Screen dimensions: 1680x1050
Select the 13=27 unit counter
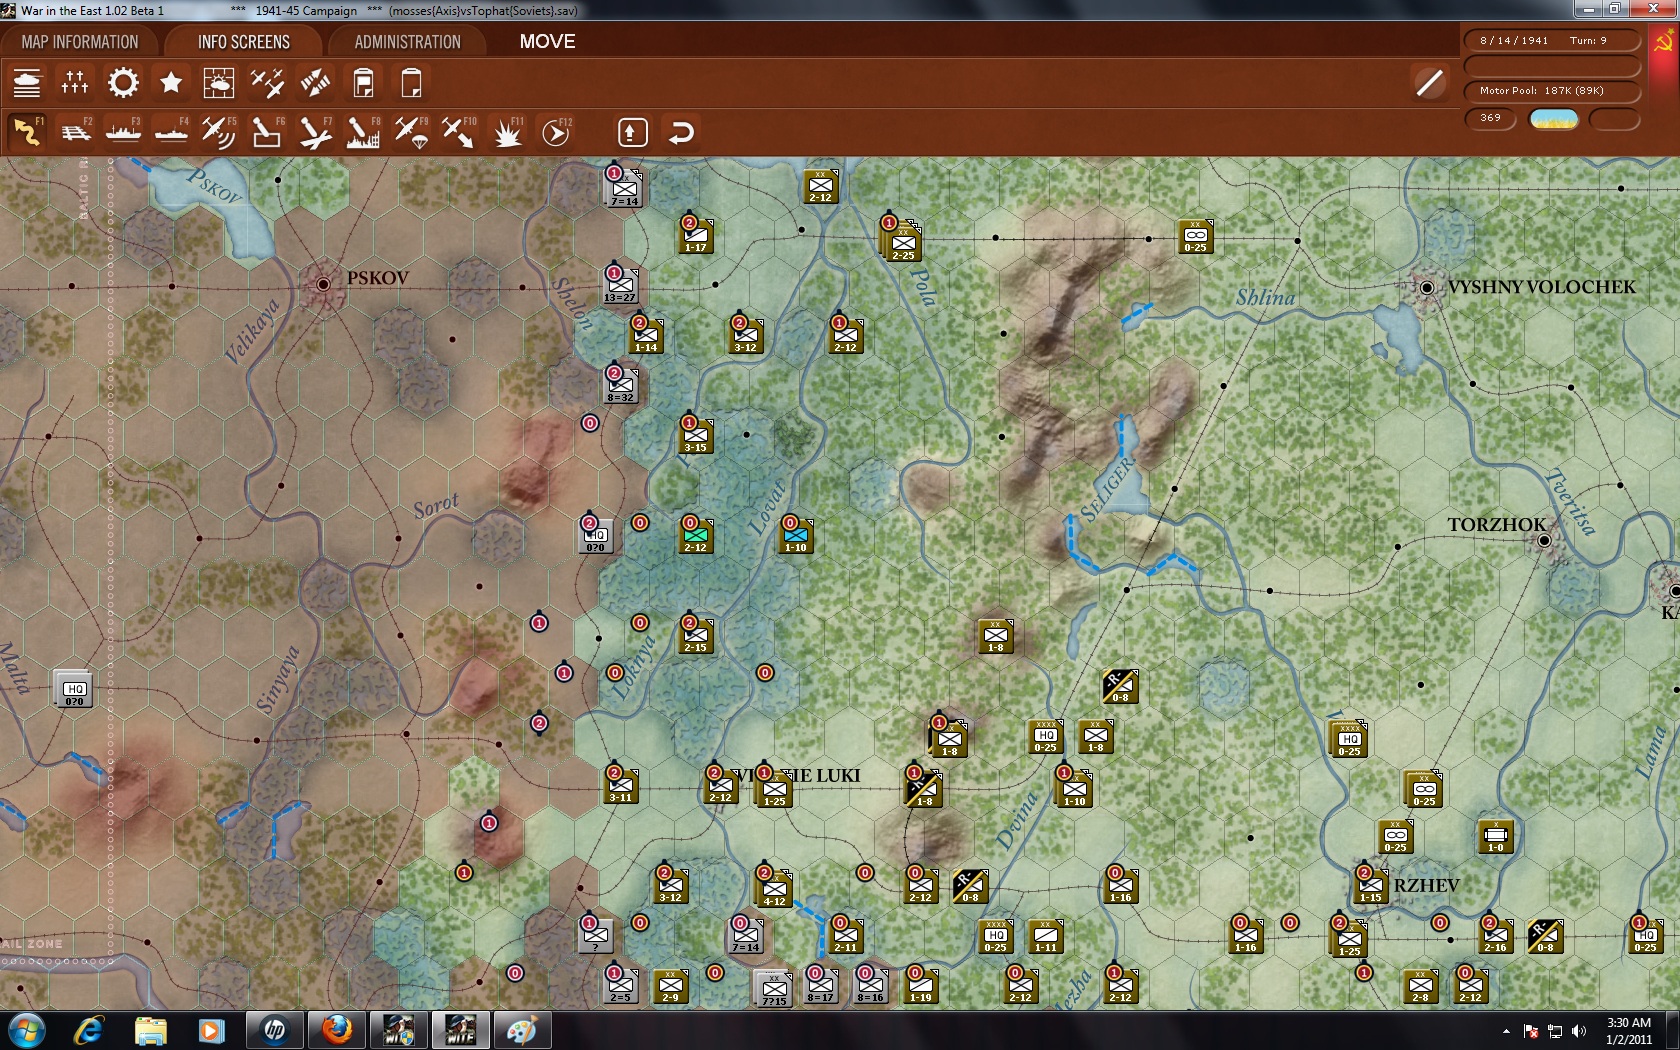click(621, 285)
